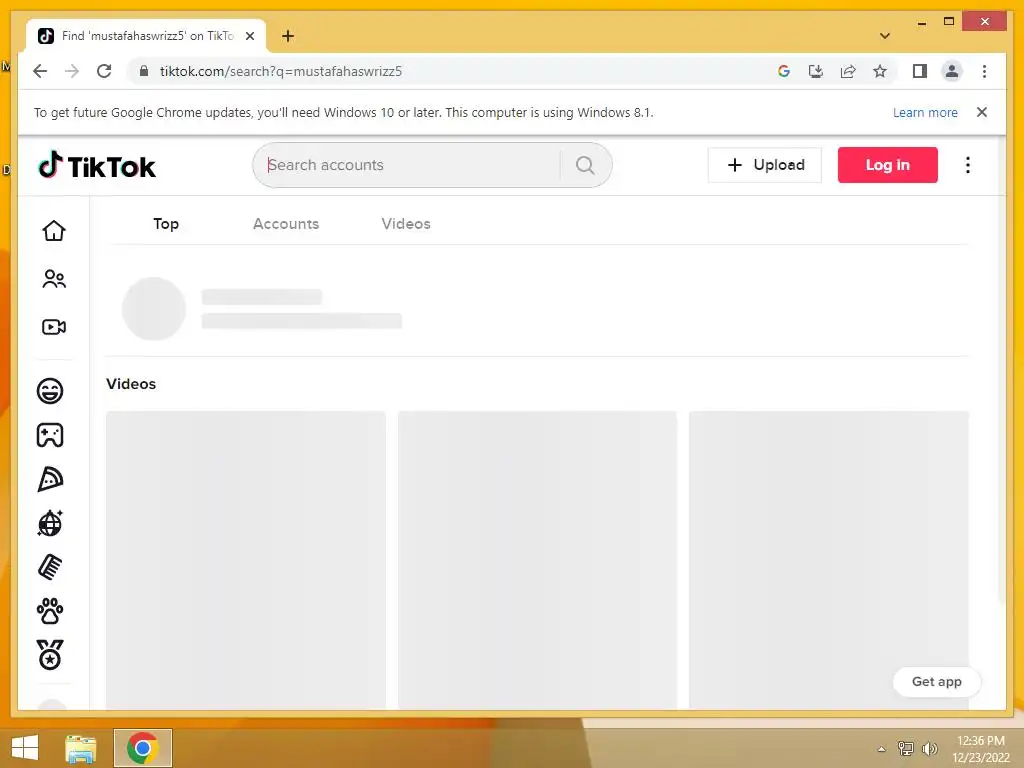Select the Comedy laughing-face category icon
Viewport: 1024px width, 768px height.
coord(50,391)
